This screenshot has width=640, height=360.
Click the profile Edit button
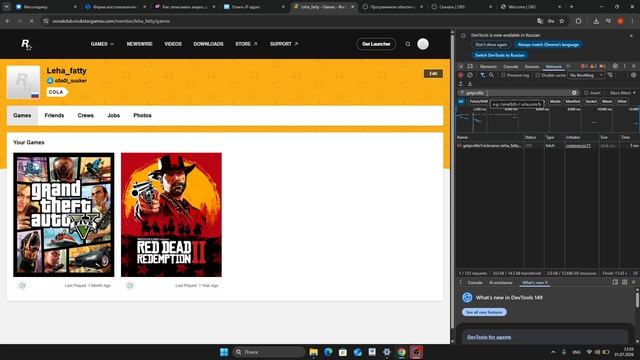click(x=433, y=73)
